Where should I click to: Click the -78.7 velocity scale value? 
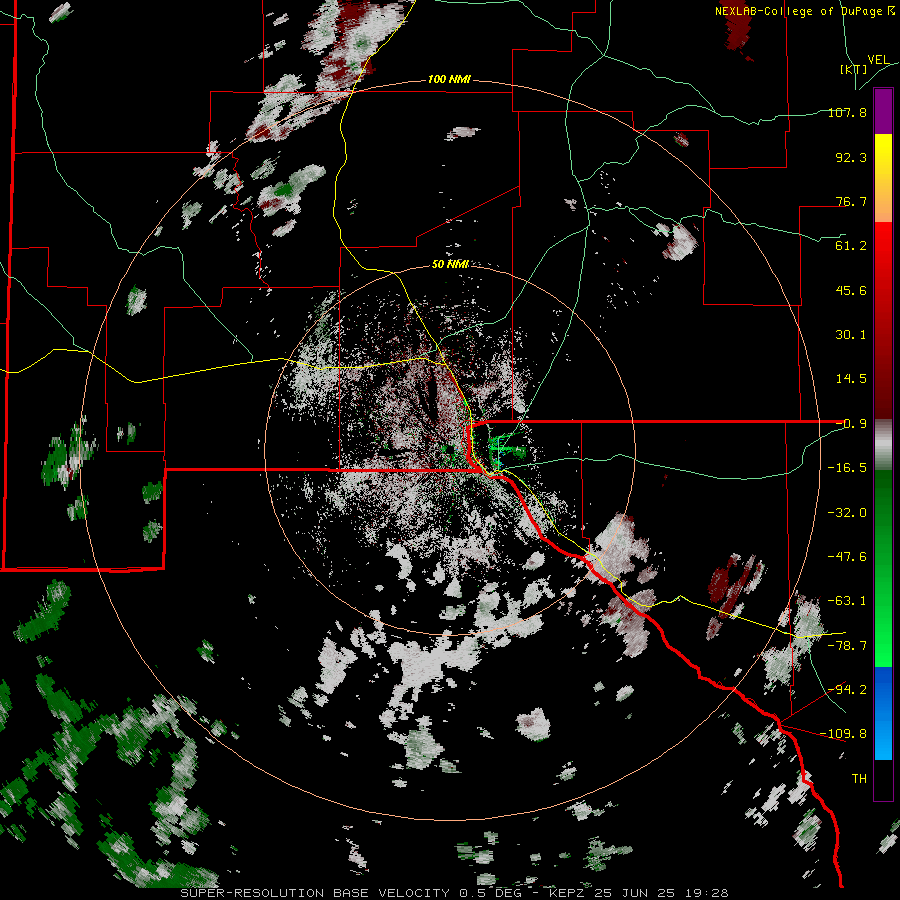(847, 646)
